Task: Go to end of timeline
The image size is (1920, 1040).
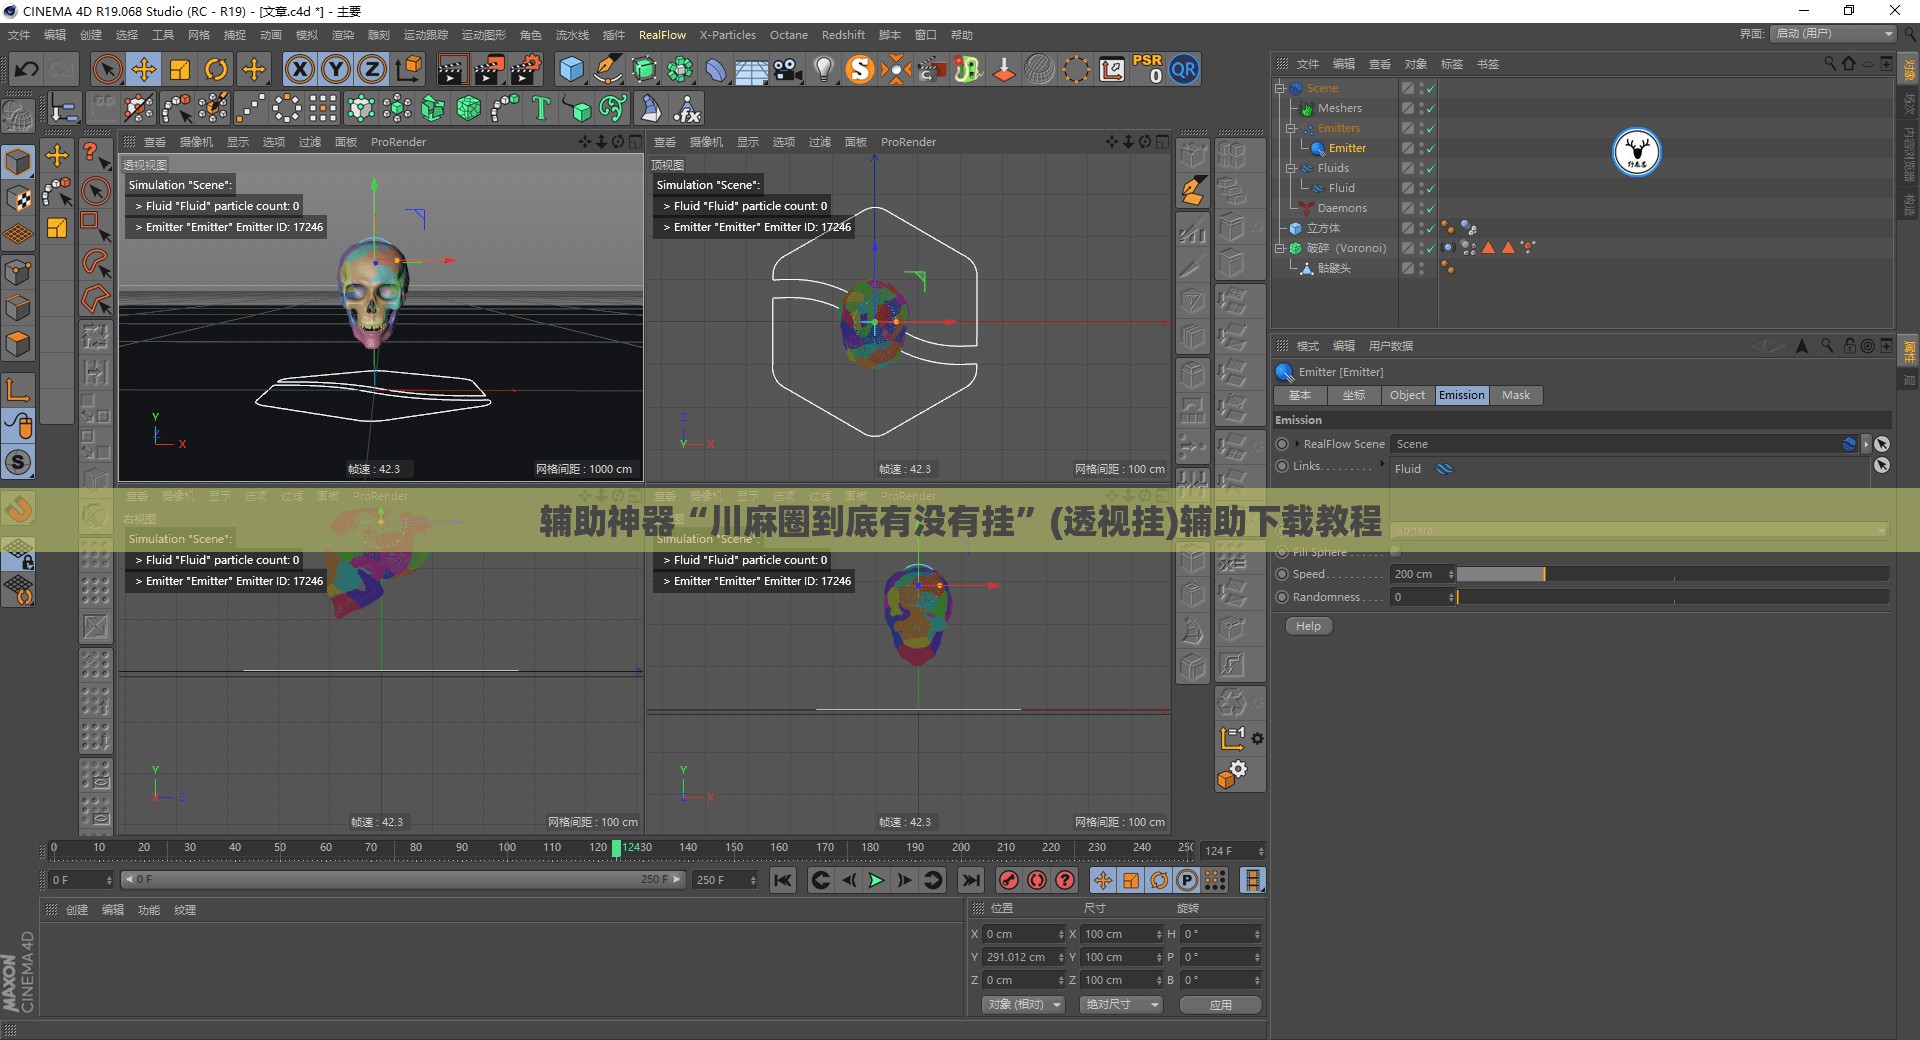Action: (970, 880)
